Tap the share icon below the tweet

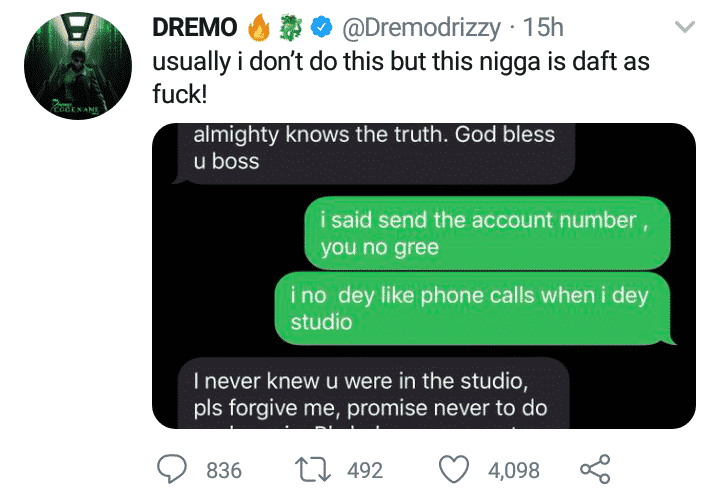pos(595,469)
